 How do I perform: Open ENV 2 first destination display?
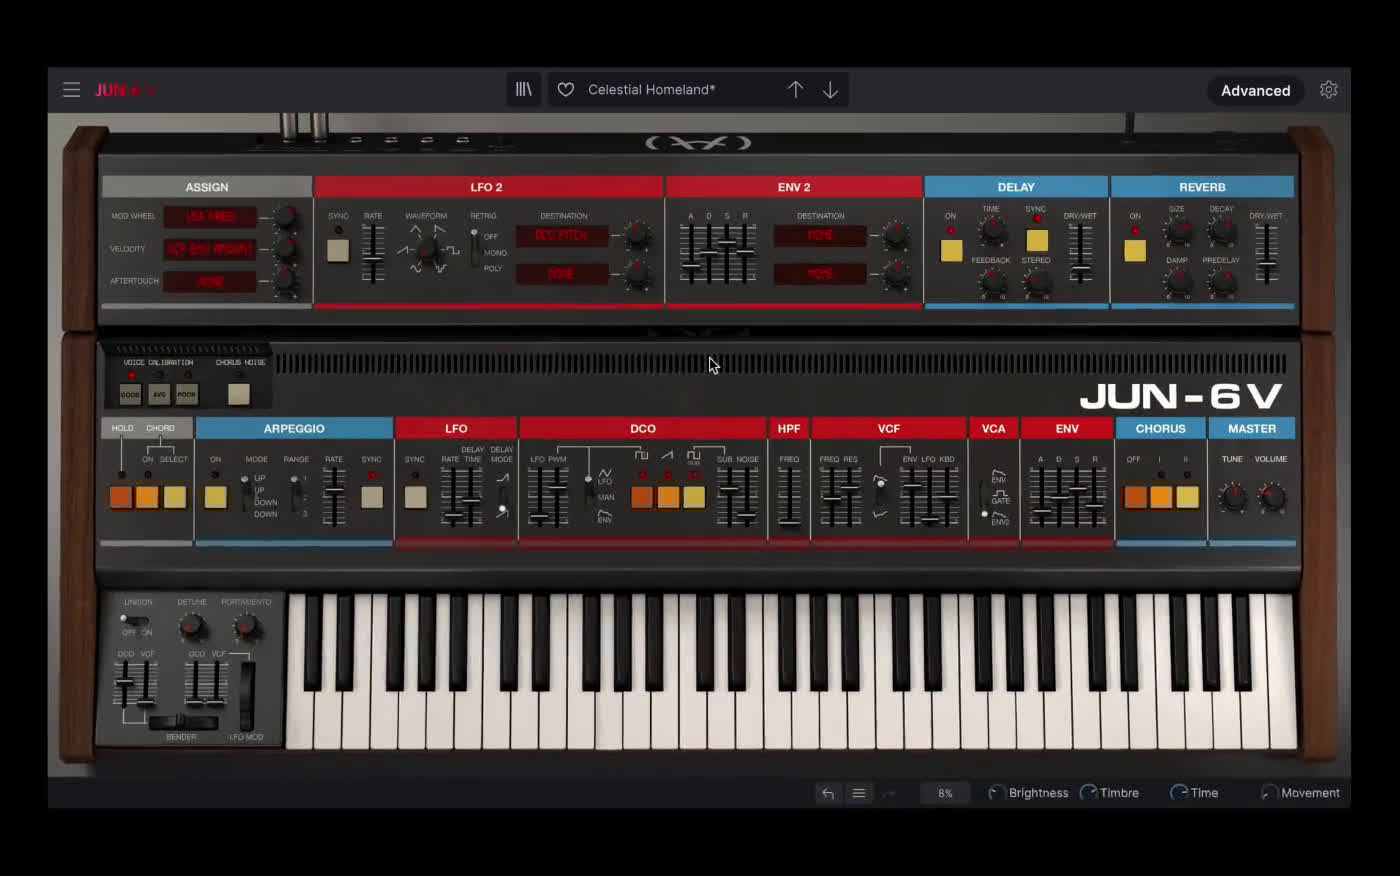point(820,235)
